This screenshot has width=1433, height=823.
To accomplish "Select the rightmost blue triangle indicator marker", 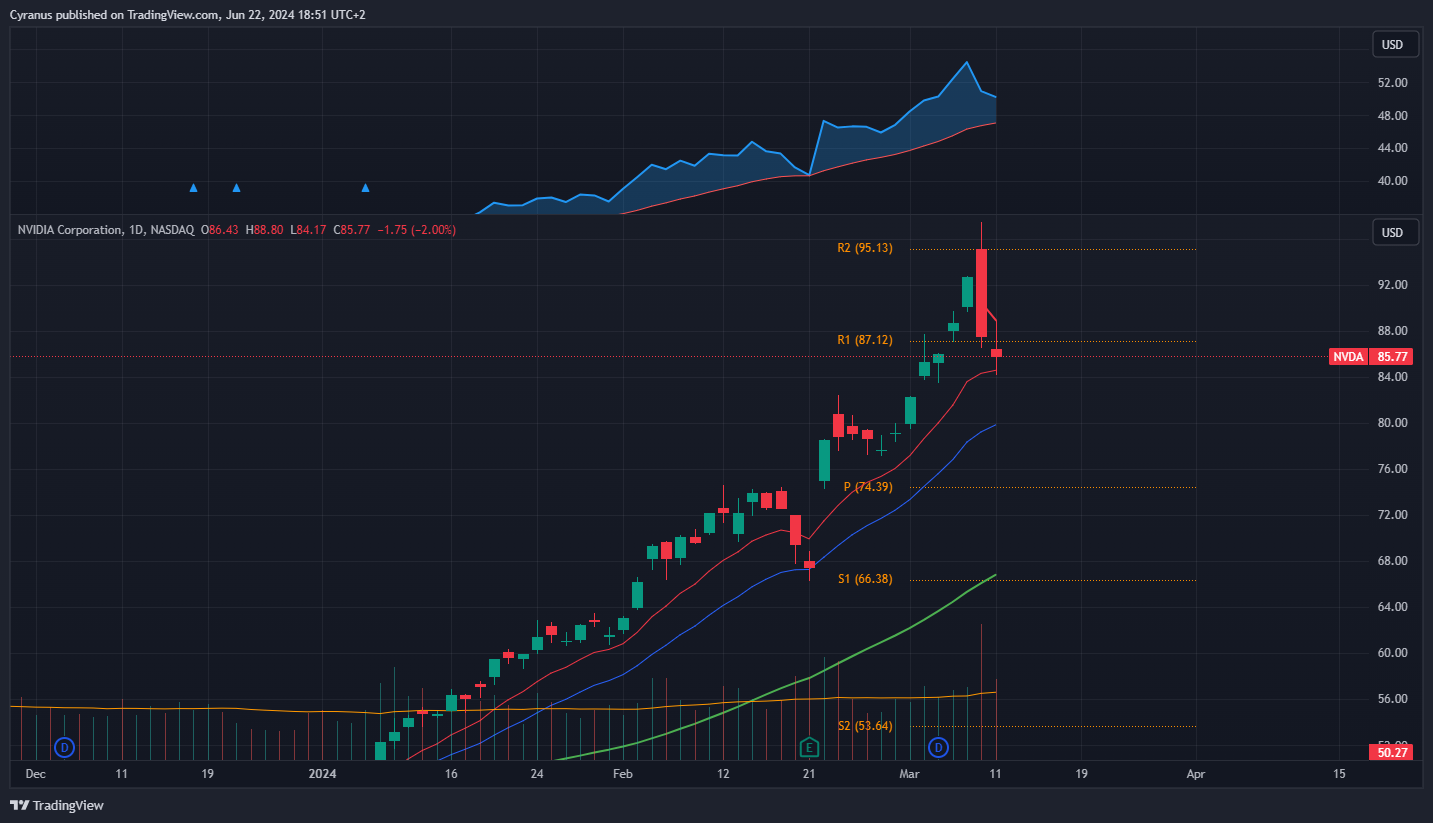I will [x=366, y=188].
